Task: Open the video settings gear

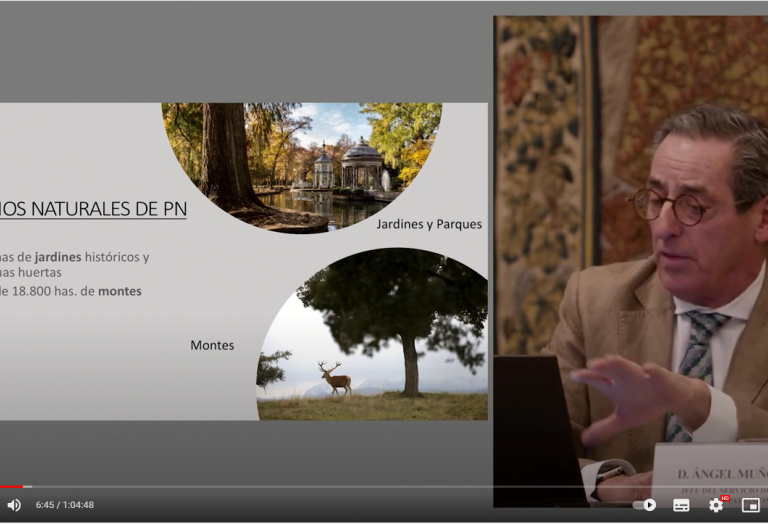Action: [x=715, y=505]
